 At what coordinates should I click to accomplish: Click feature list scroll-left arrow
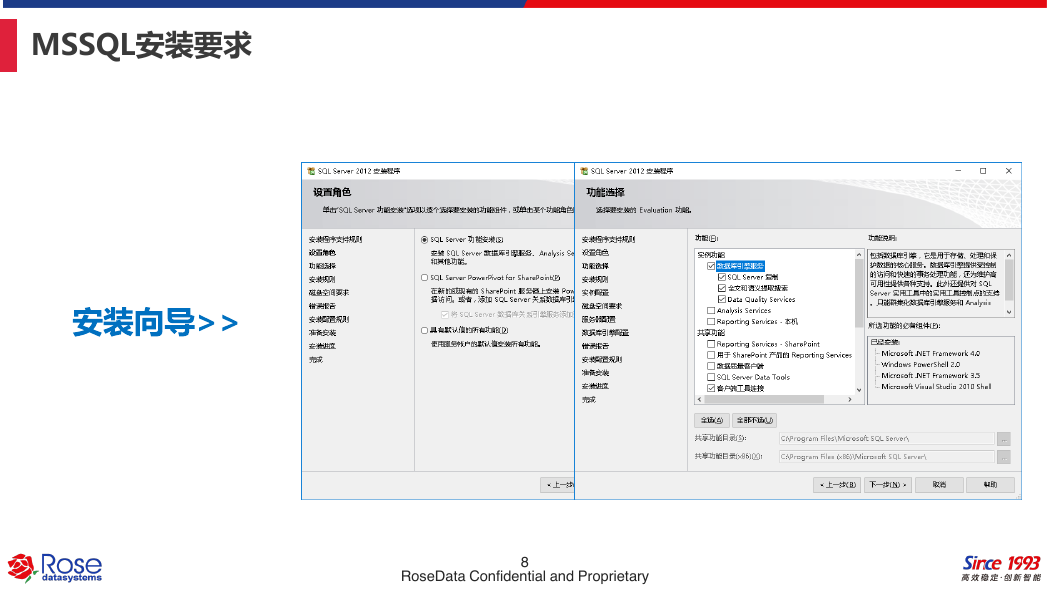point(700,400)
